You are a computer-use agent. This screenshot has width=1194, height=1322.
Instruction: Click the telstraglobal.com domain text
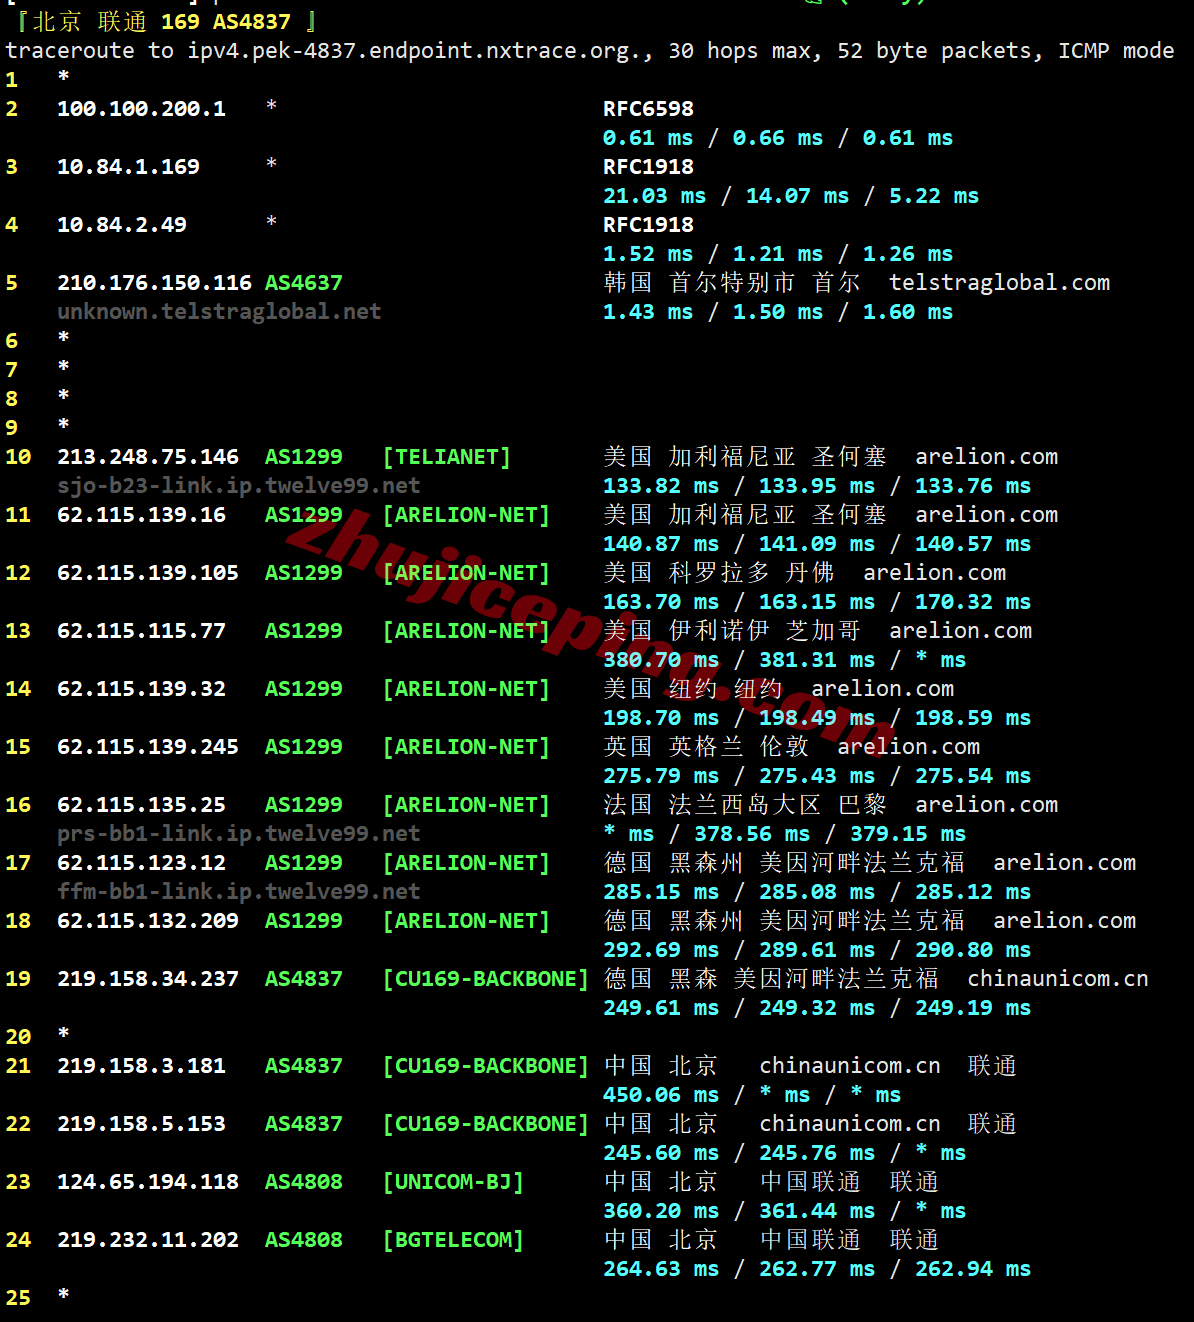(999, 283)
